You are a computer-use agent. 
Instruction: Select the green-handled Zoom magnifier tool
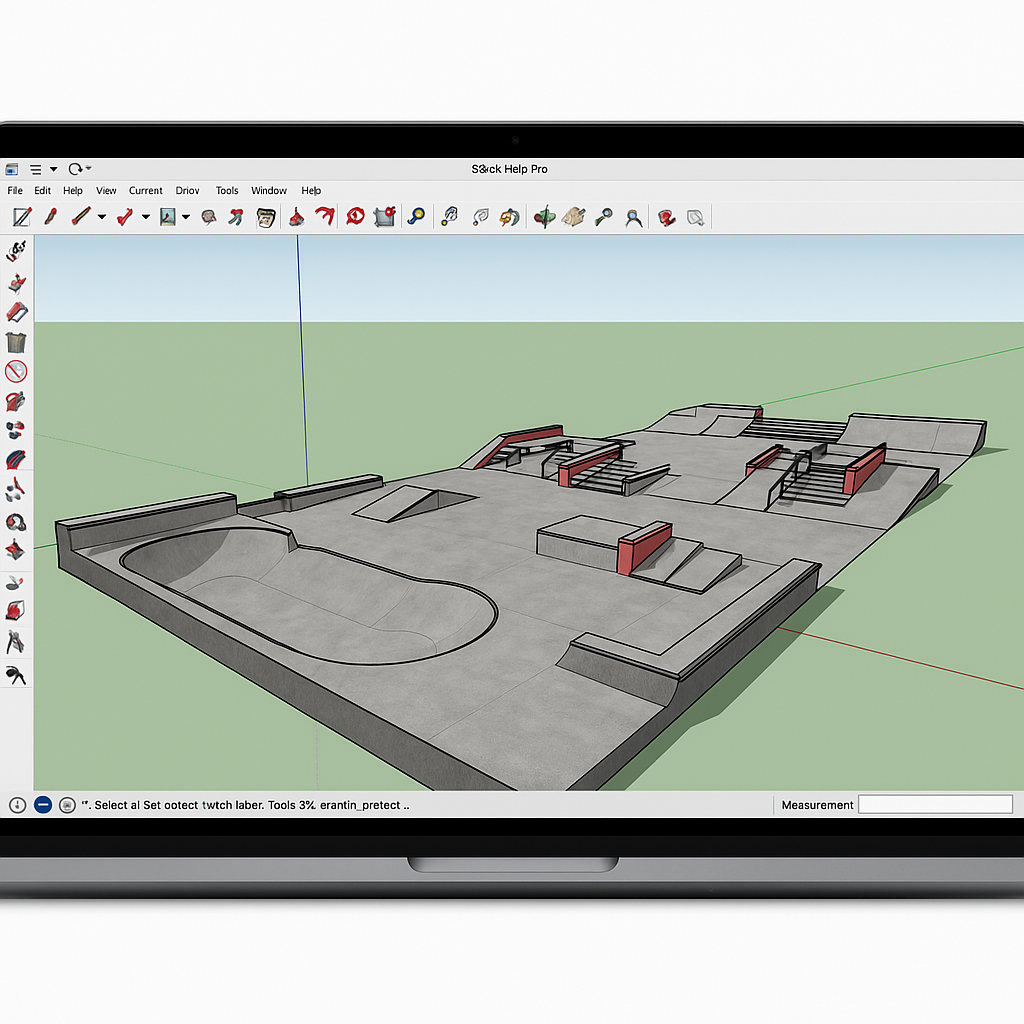click(x=604, y=217)
